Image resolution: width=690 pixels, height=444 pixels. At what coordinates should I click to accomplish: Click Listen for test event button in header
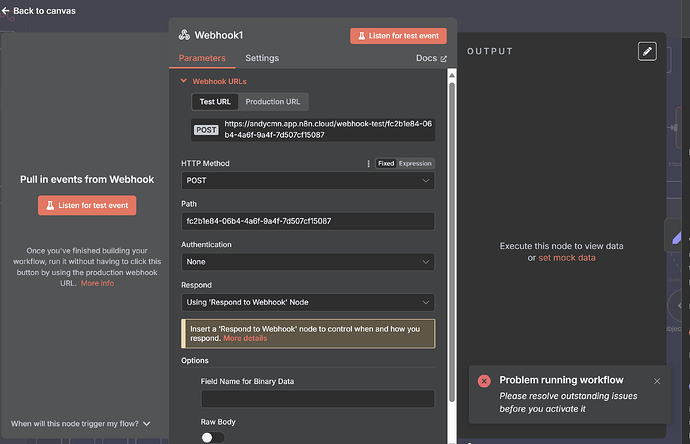pyautogui.click(x=398, y=36)
